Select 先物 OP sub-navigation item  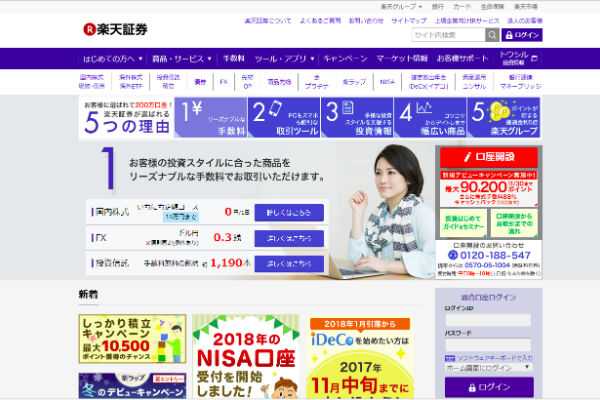click(x=248, y=82)
